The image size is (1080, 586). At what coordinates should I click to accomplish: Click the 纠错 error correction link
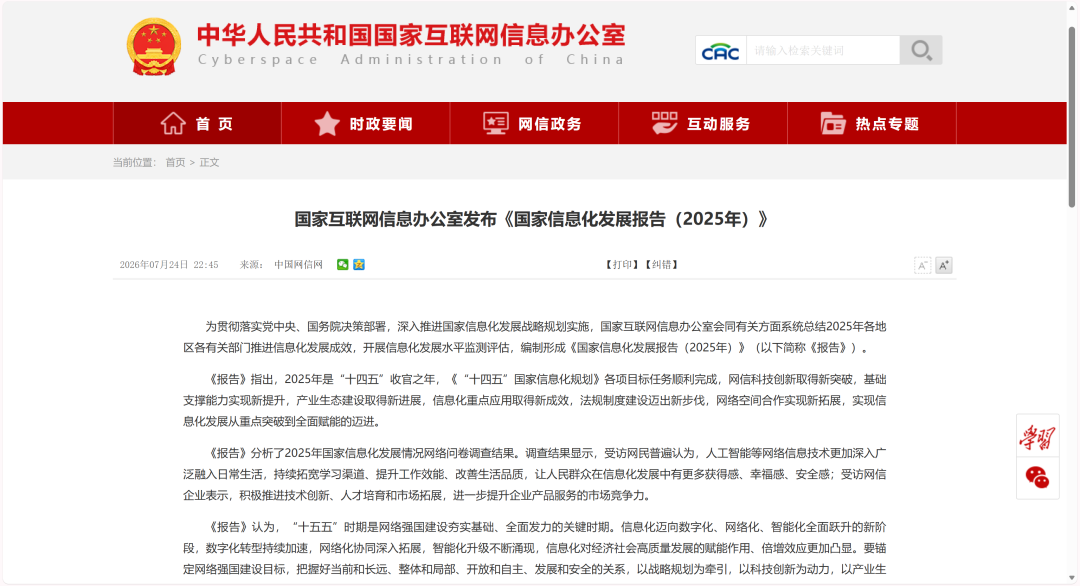click(661, 264)
